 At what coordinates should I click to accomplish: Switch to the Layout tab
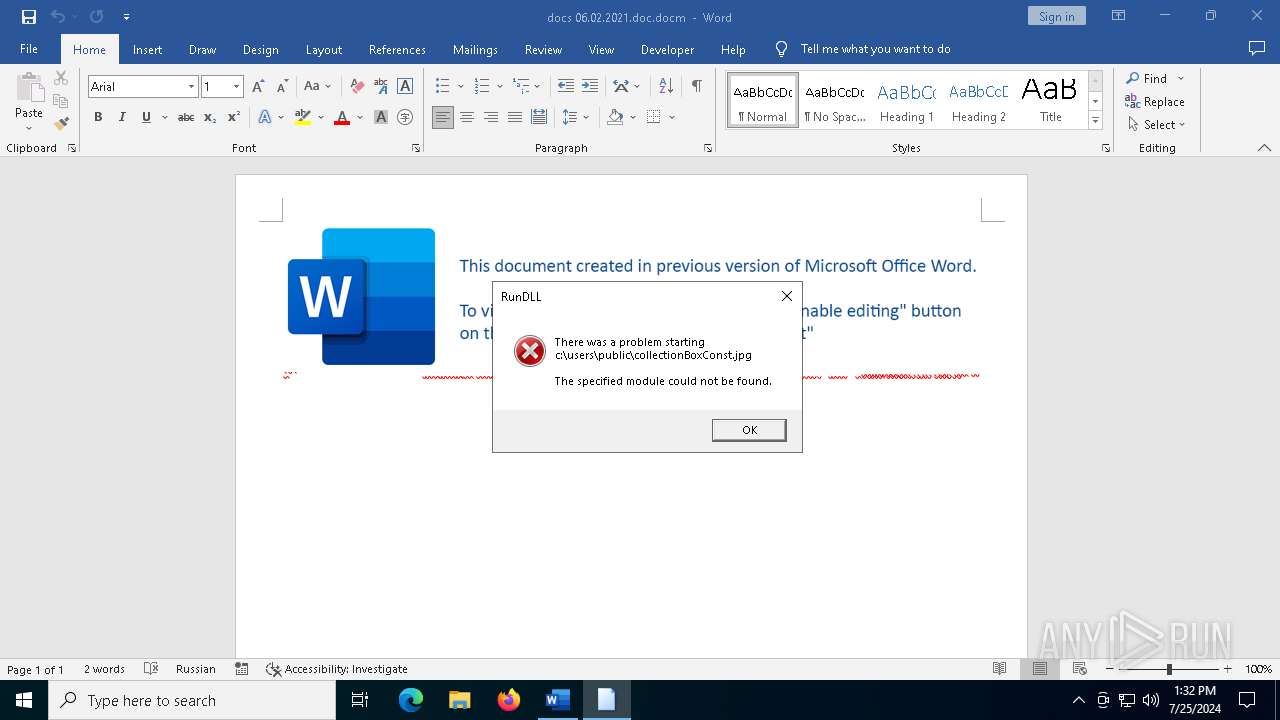(323, 49)
